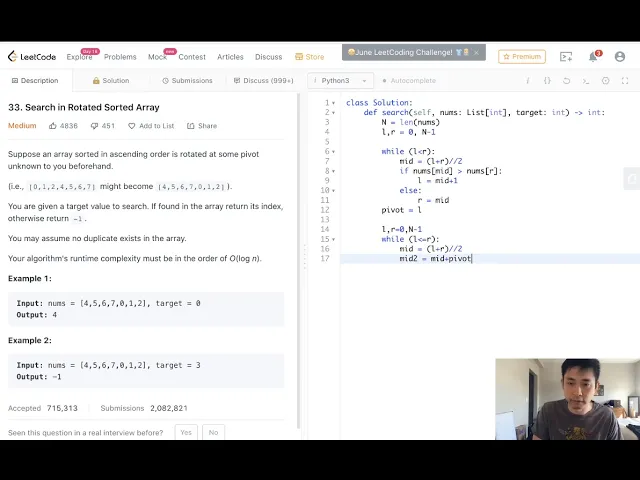The height and width of the screenshot is (480, 640).
Task: Answer No to interview question prompt
Action: pyautogui.click(x=213, y=432)
